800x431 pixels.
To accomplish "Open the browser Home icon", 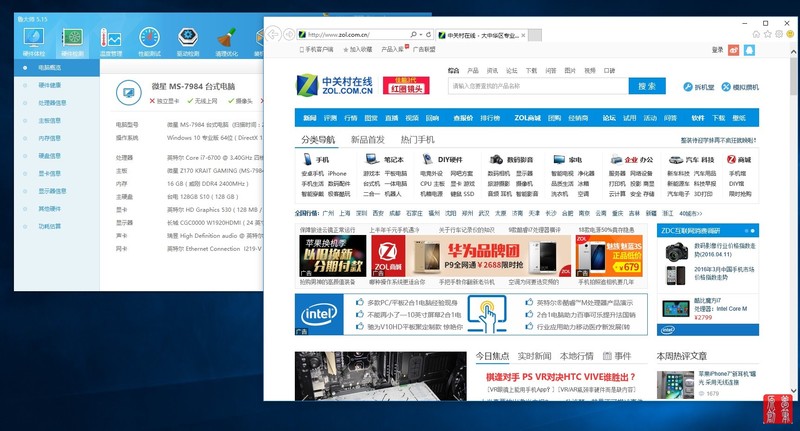I will 756,34.
